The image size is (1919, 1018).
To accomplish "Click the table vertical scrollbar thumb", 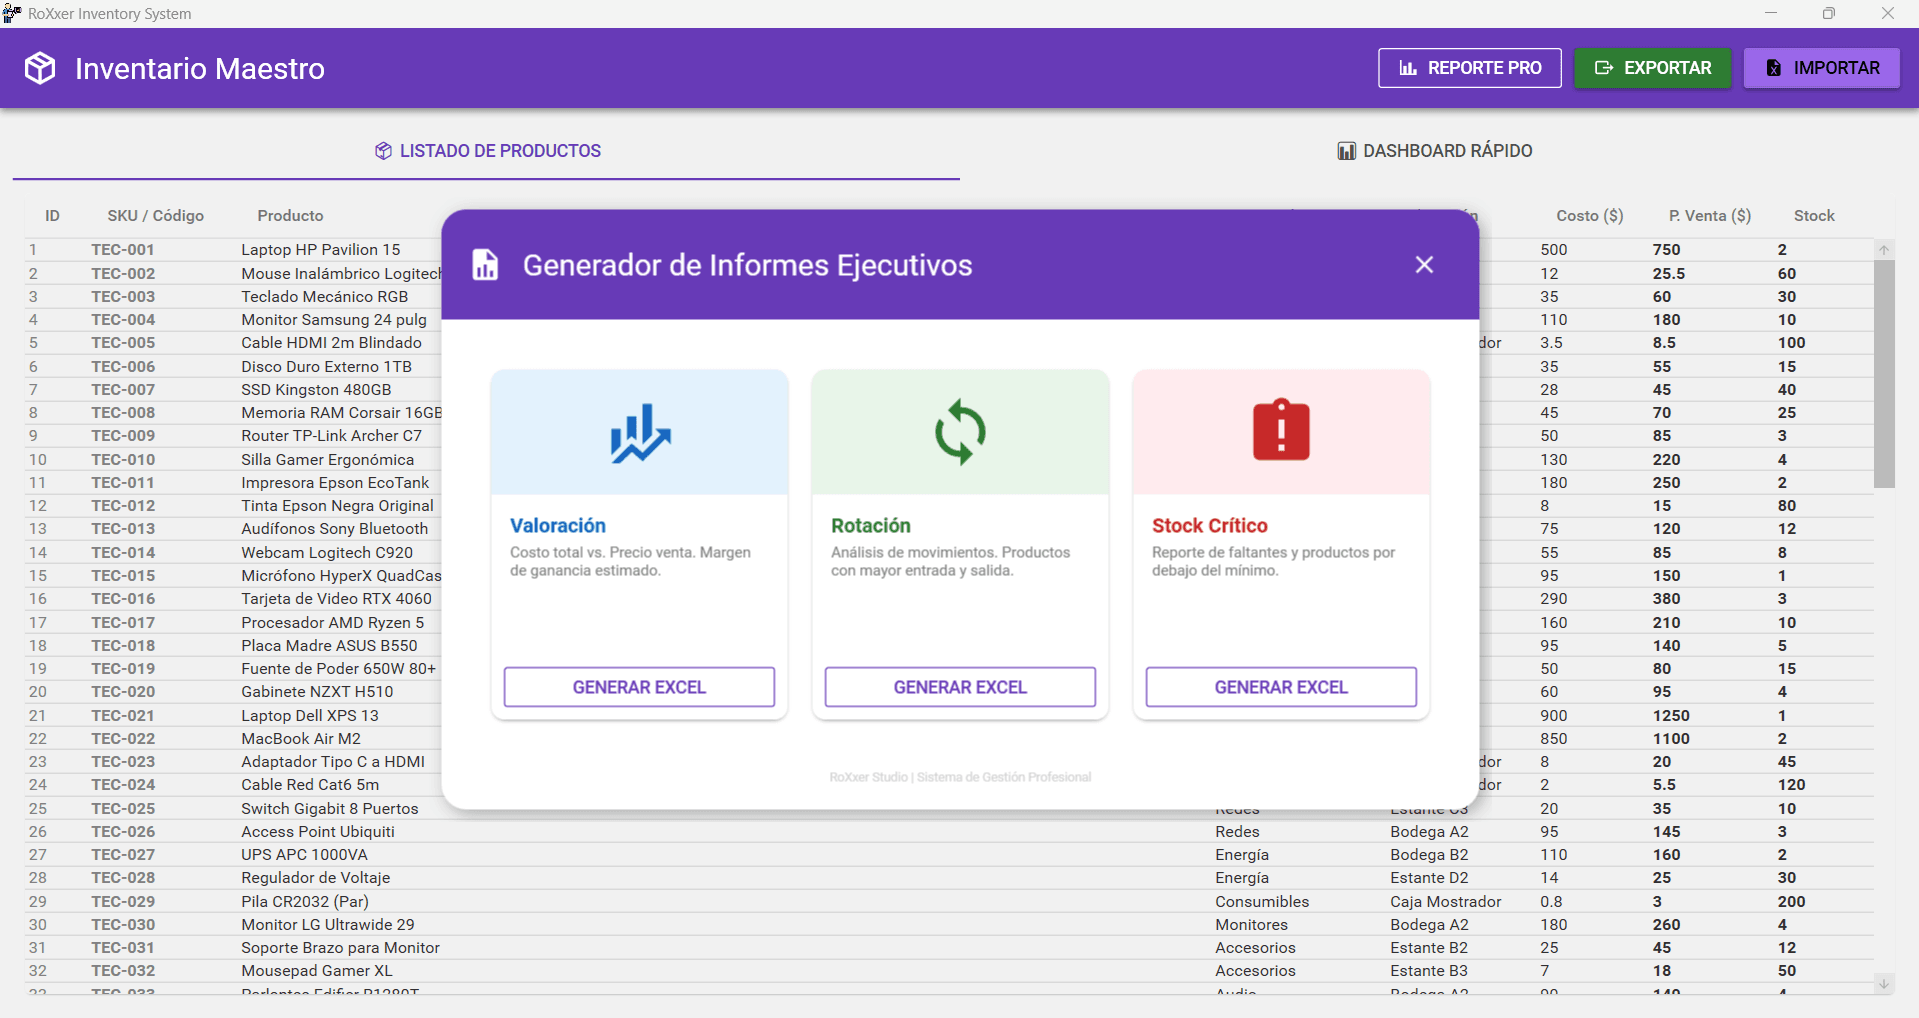I will point(1884,374).
